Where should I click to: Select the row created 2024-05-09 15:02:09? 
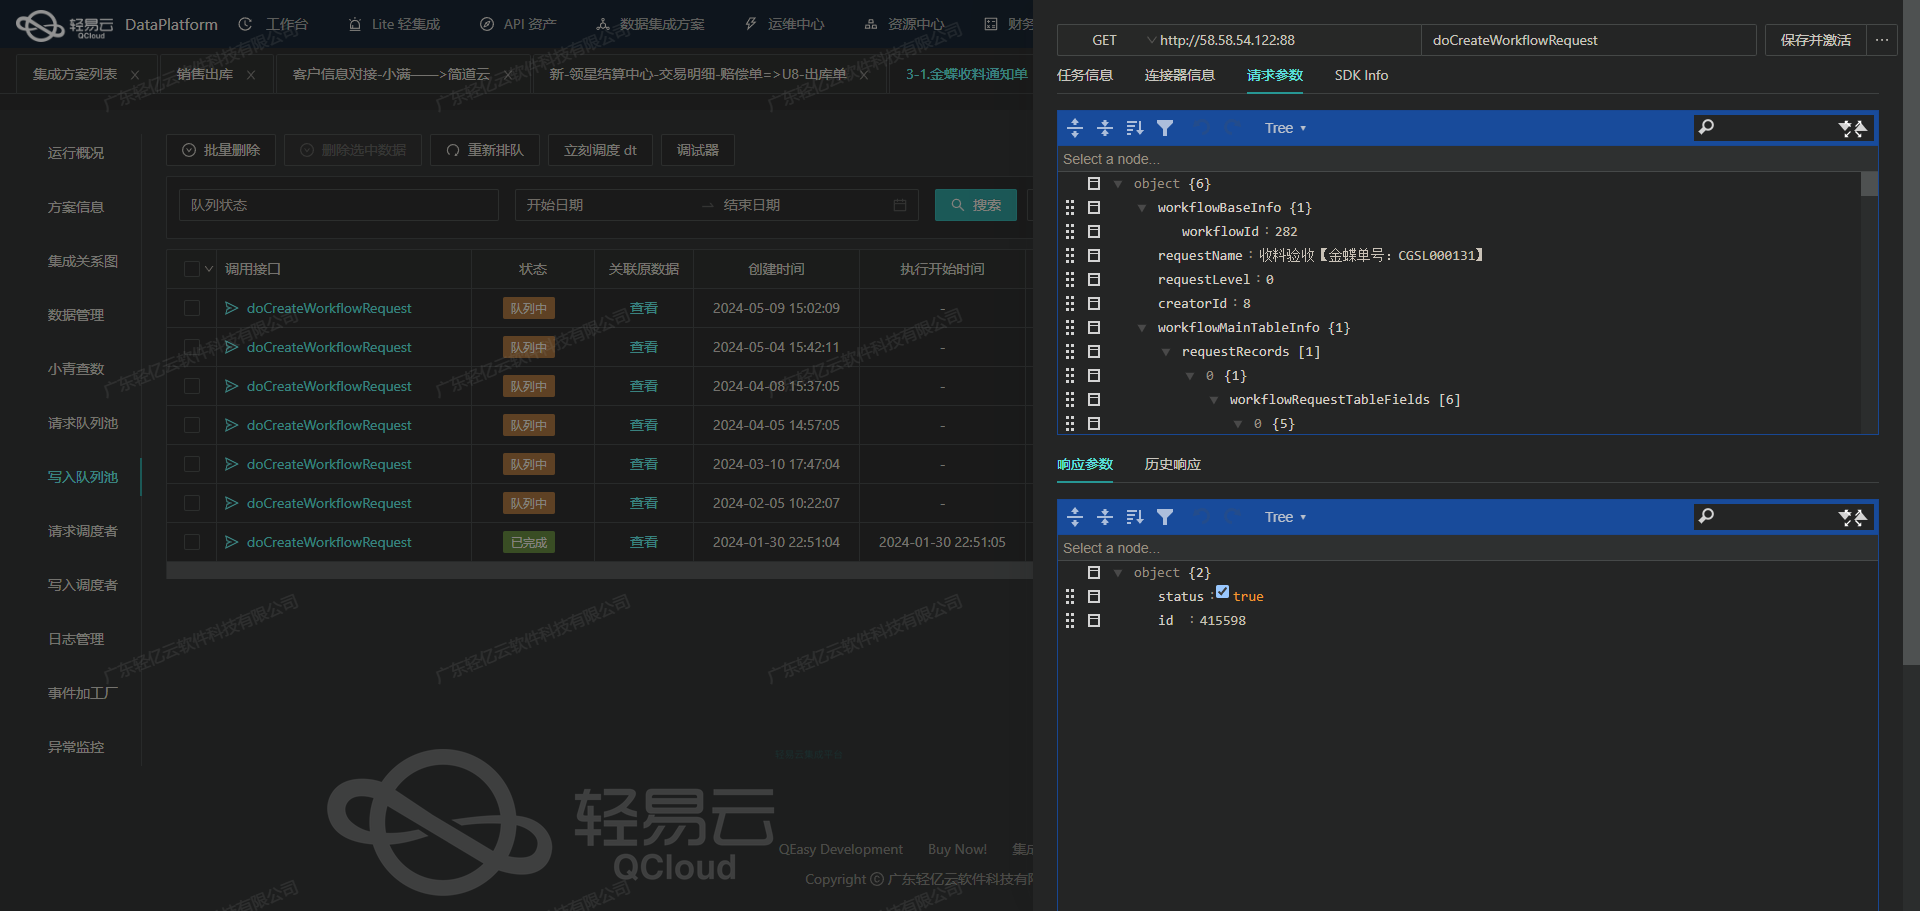click(x=192, y=308)
